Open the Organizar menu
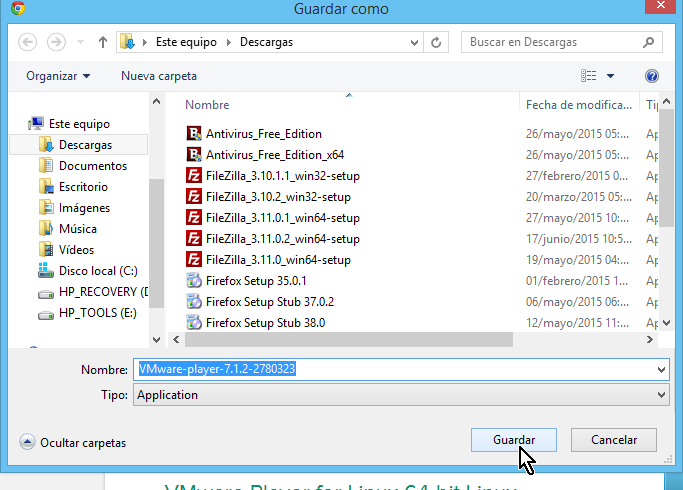 [58, 76]
